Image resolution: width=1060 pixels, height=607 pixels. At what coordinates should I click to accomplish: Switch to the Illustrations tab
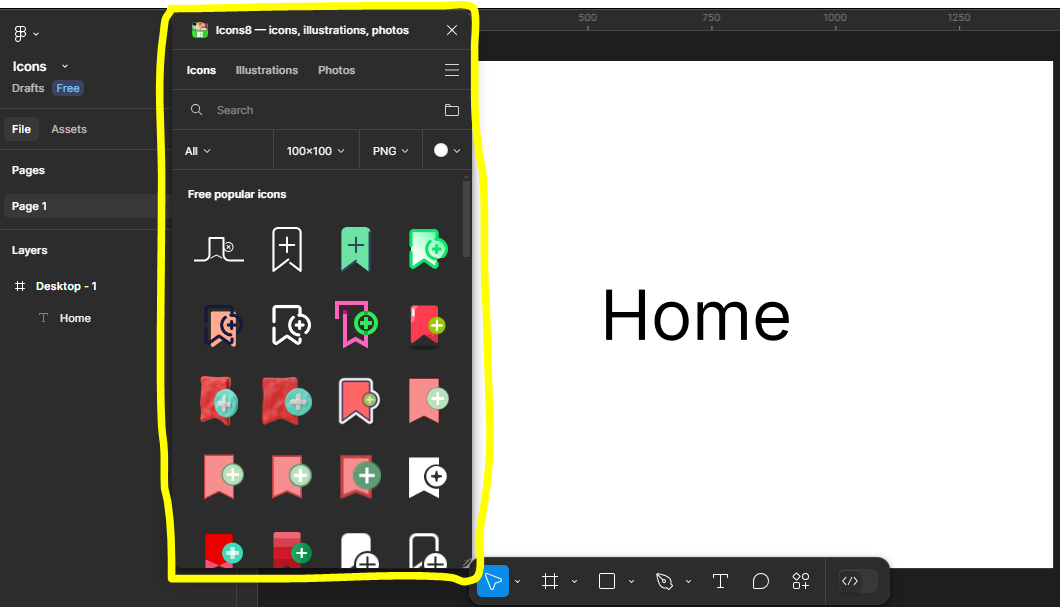click(x=266, y=70)
